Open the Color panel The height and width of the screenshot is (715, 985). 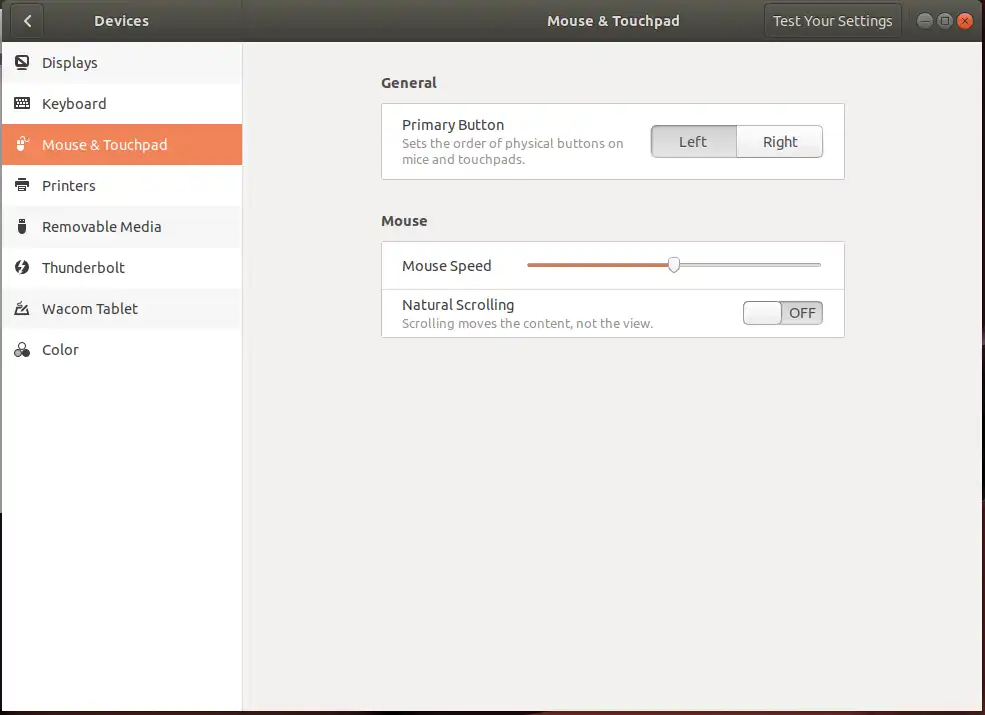122,349
